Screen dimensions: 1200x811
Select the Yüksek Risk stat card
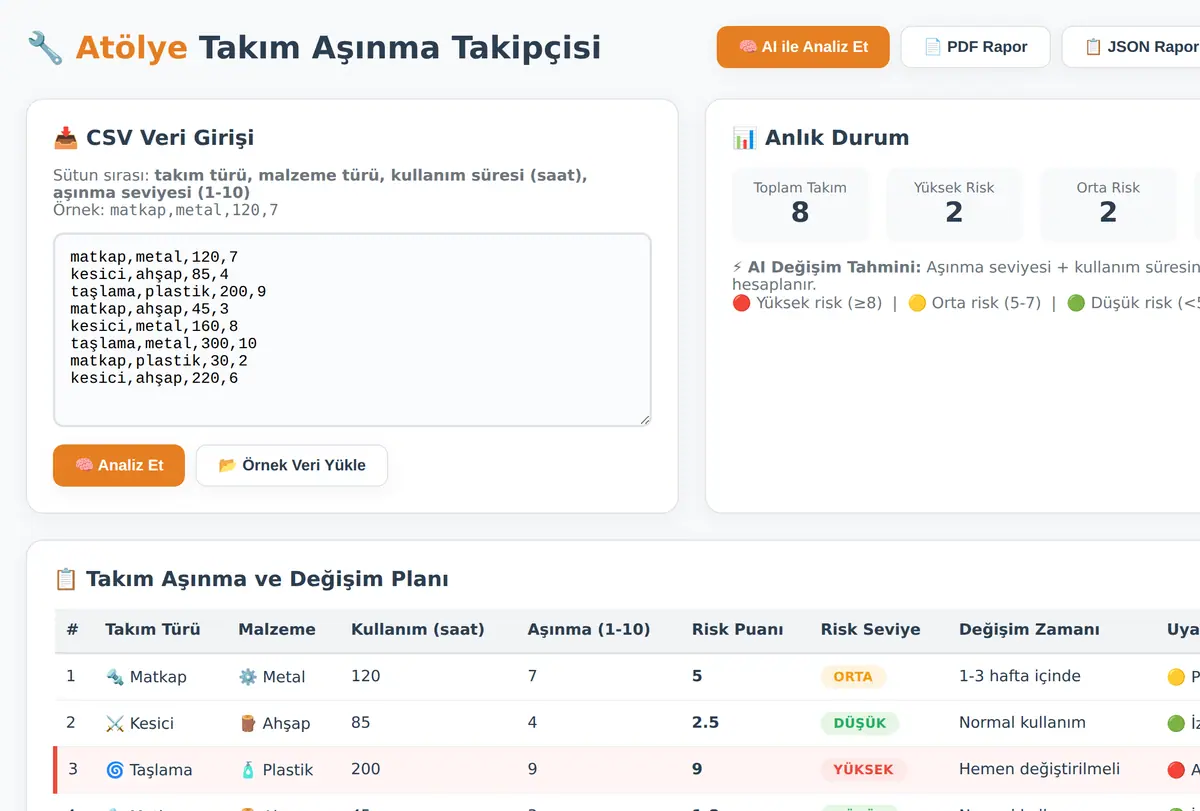tap(954, 204)
